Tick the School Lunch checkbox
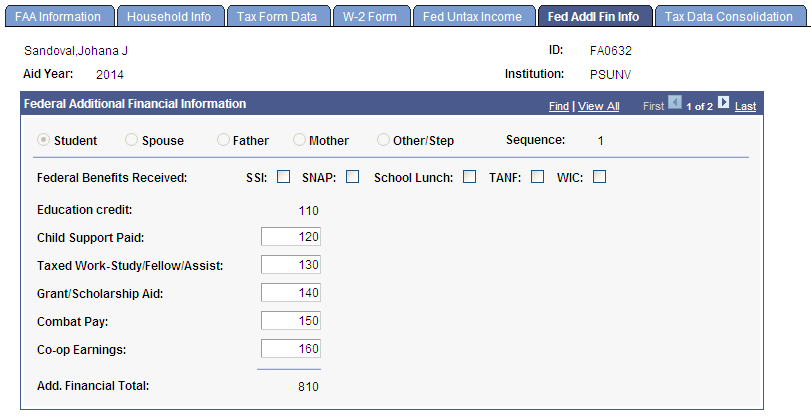The height and width of the screenshot is (416, 811). [x=469, y=178]
